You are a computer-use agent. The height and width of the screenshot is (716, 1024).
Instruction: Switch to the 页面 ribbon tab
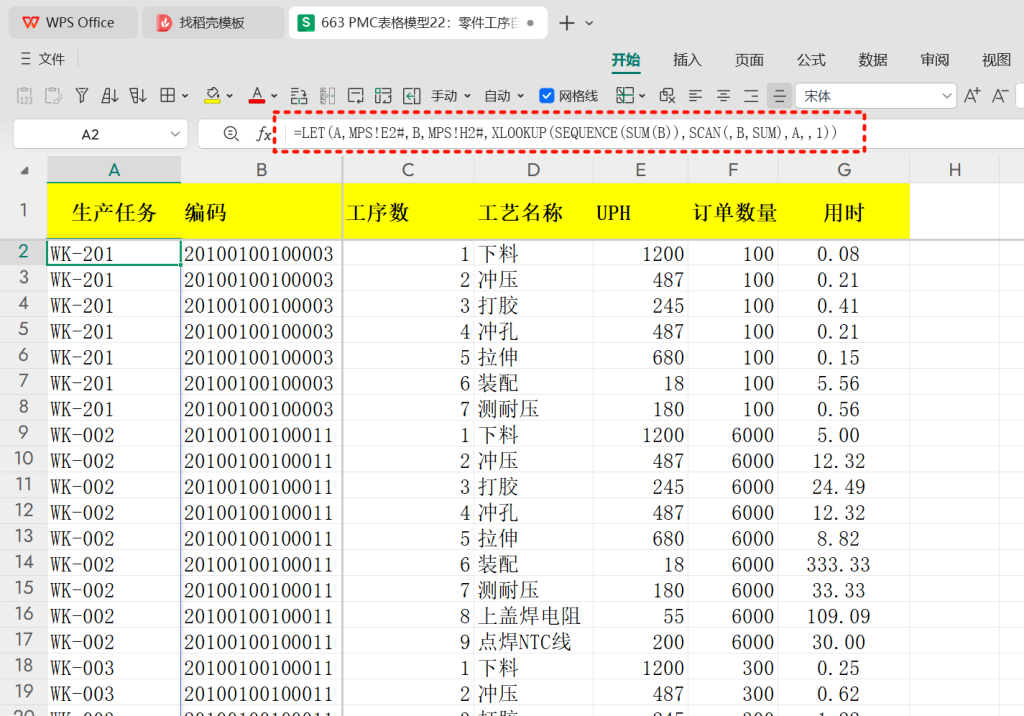(749, 60)
